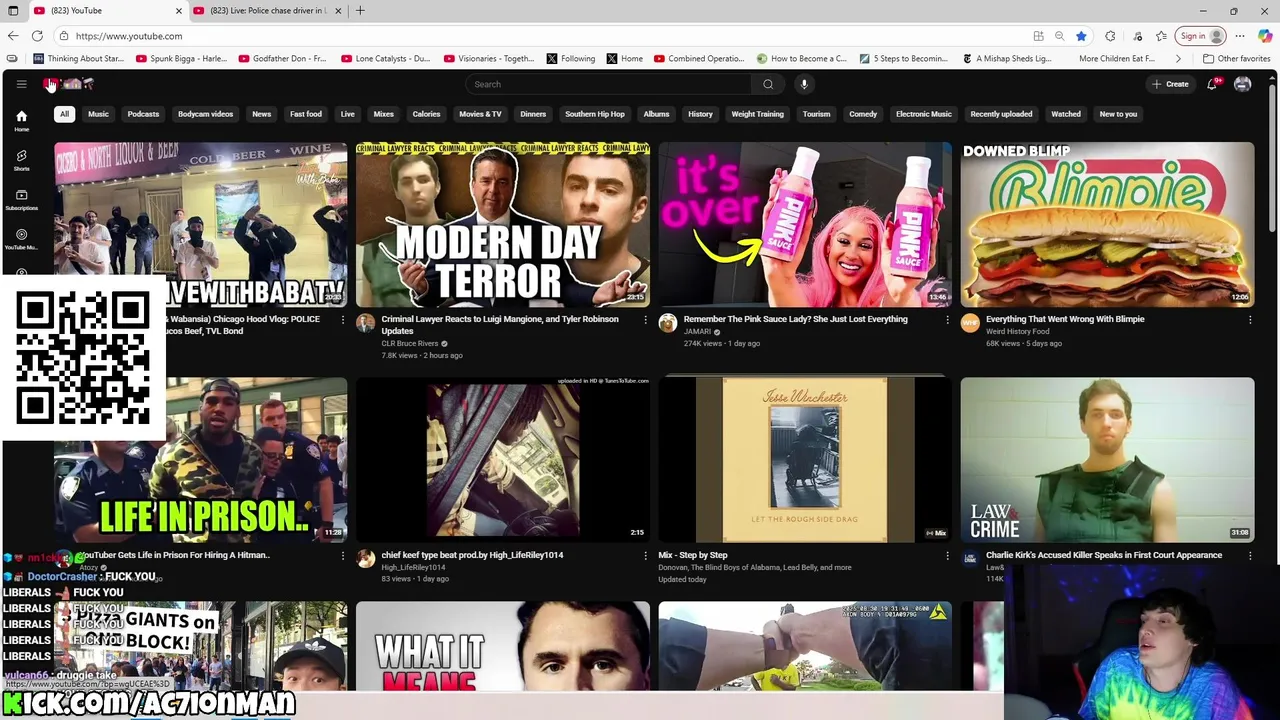The height and width of the screenshot is (720, 1280).
Task: Open the Following X bookmark
Action: [570, 59]
